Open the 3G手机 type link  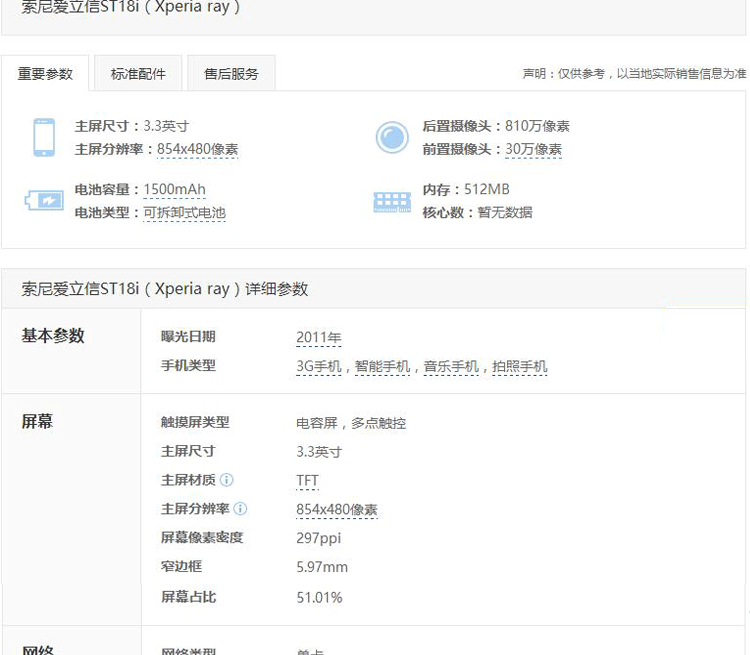point(319,366)
